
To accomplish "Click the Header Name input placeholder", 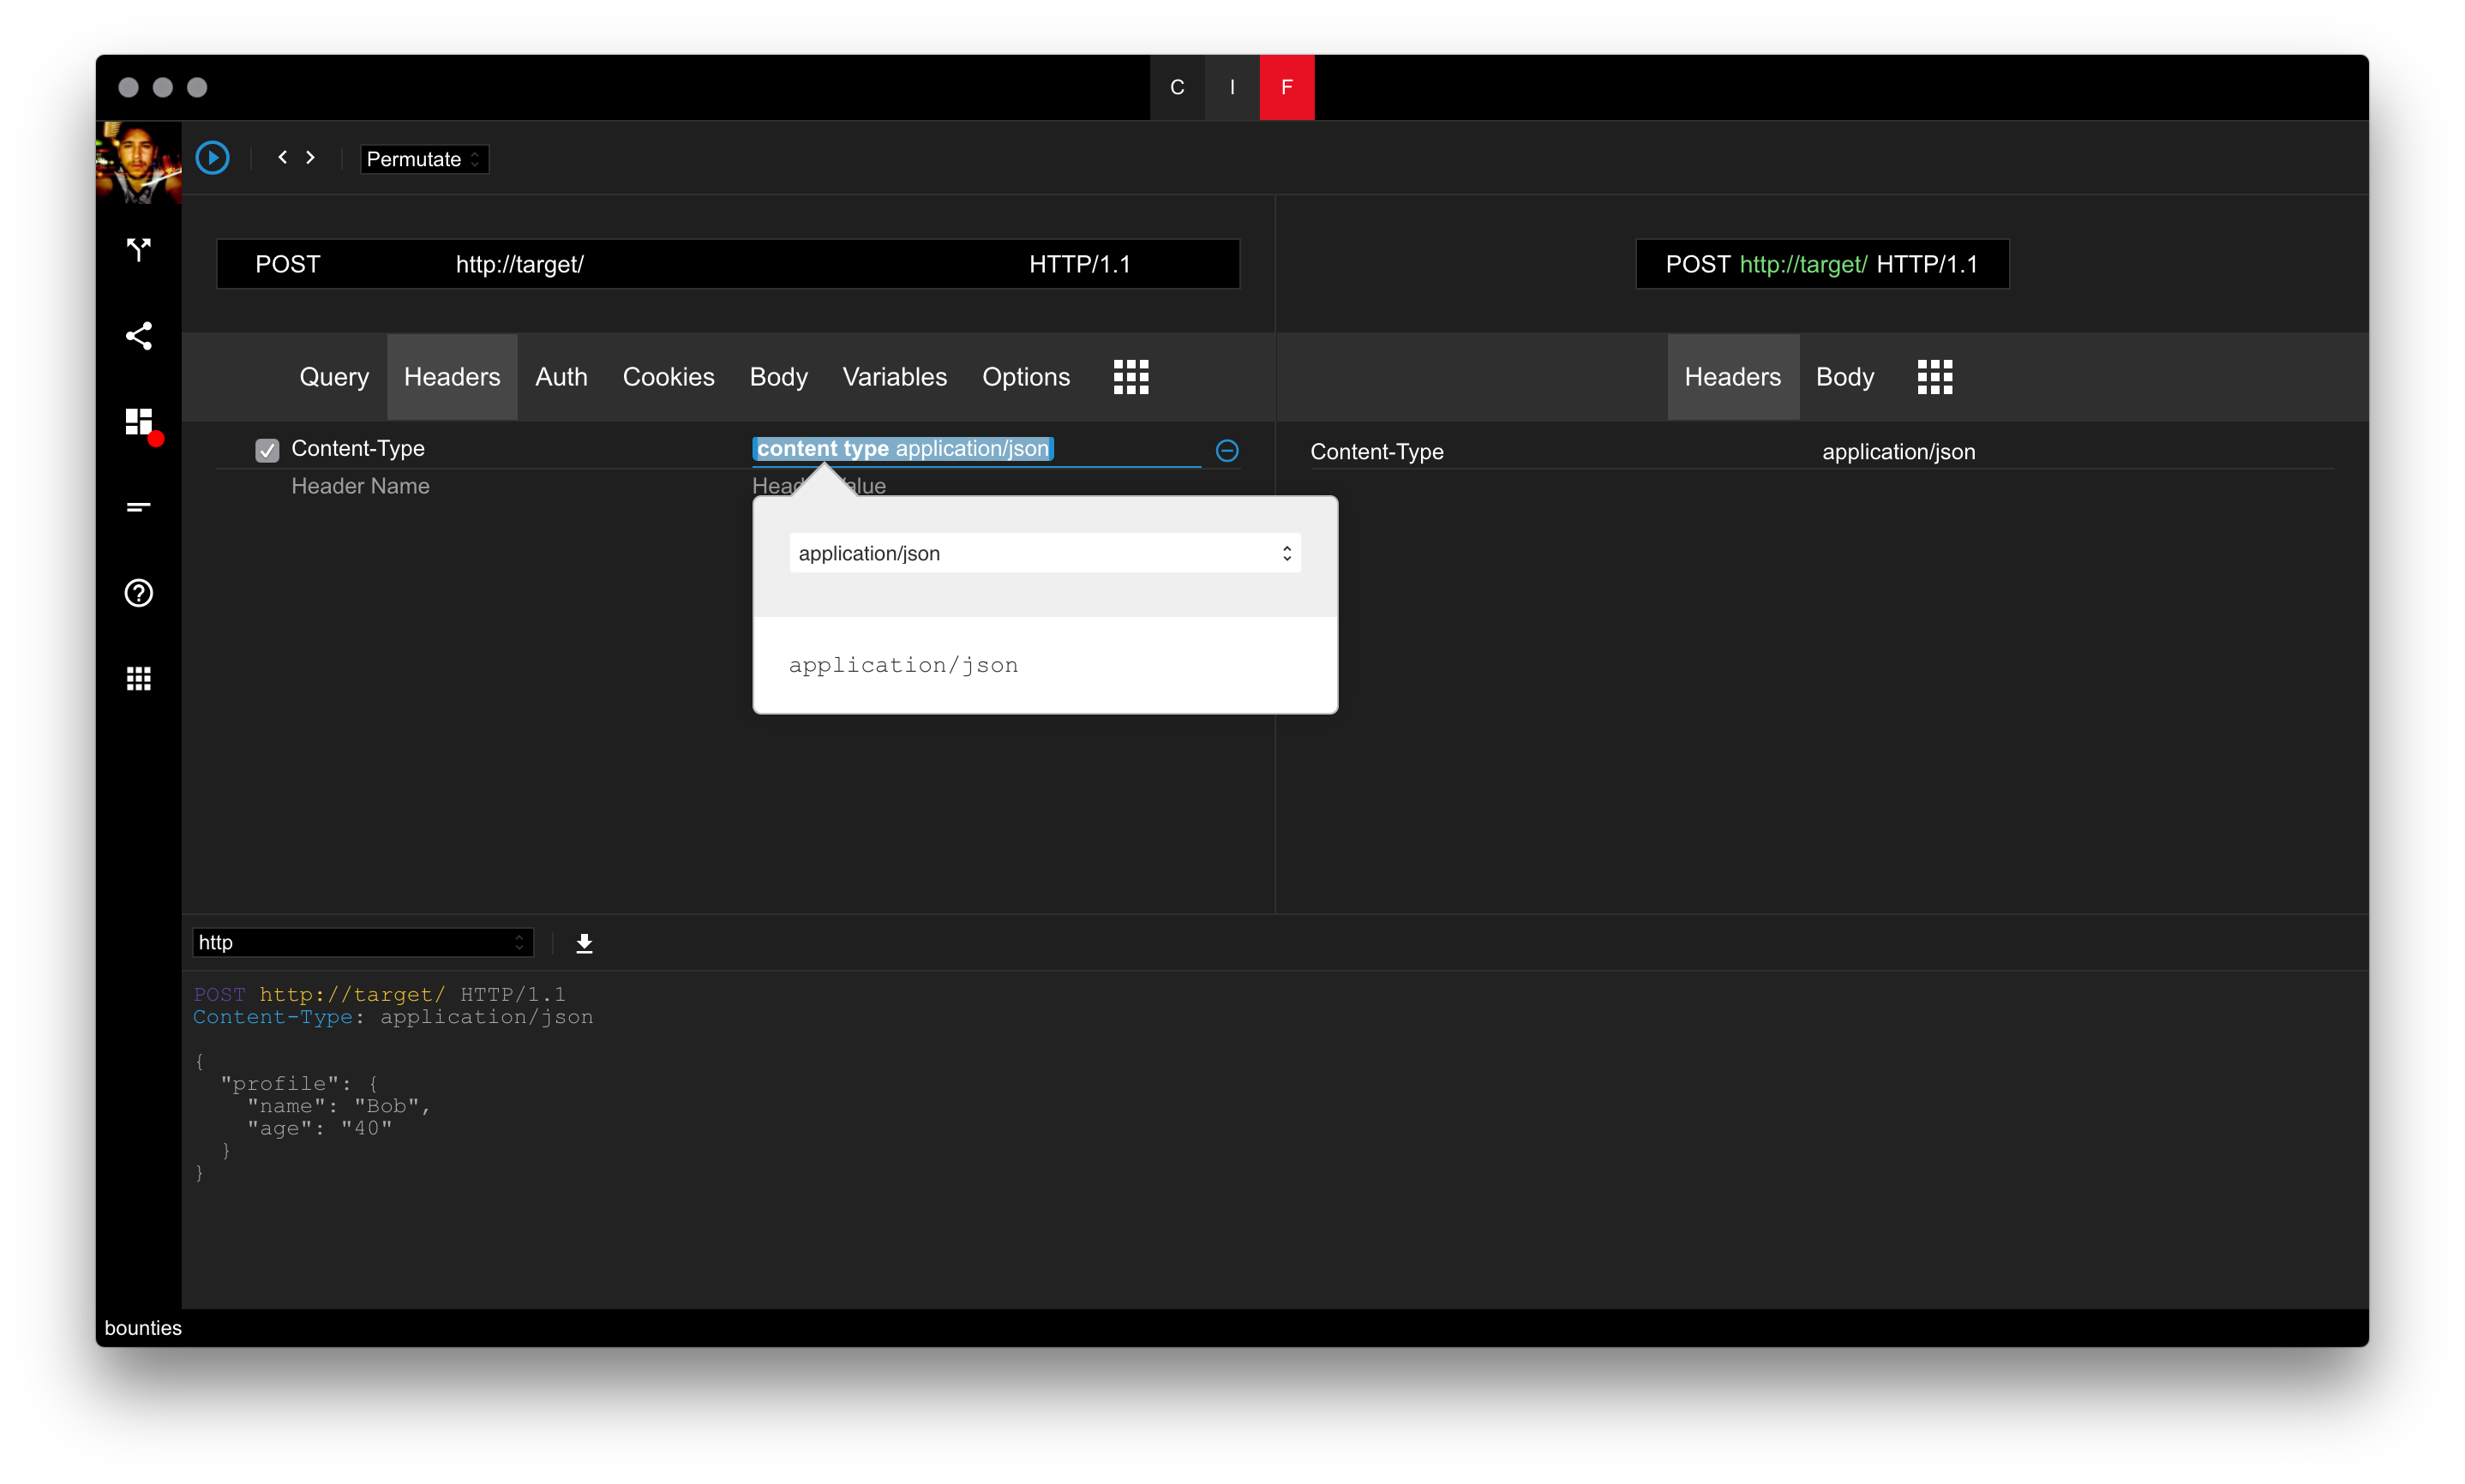I will click(360, 486).
